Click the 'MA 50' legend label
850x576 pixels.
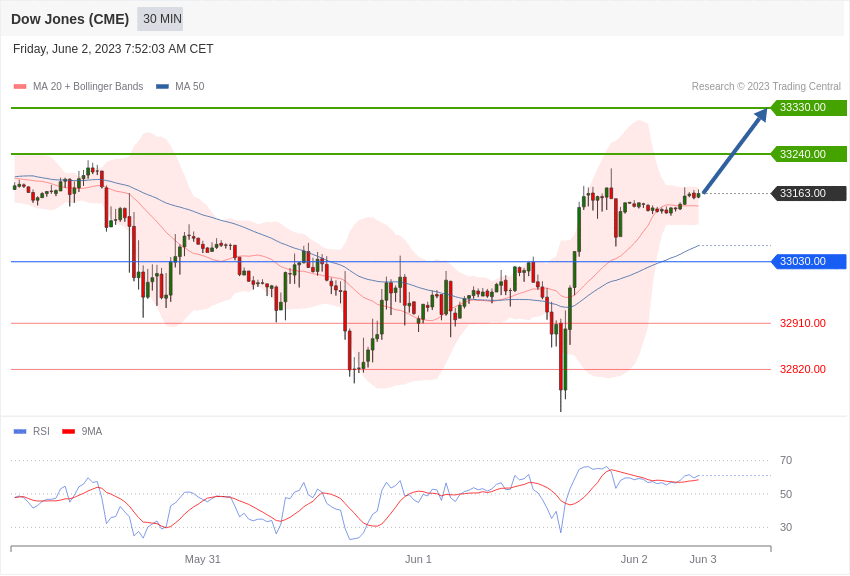[190, 86]
